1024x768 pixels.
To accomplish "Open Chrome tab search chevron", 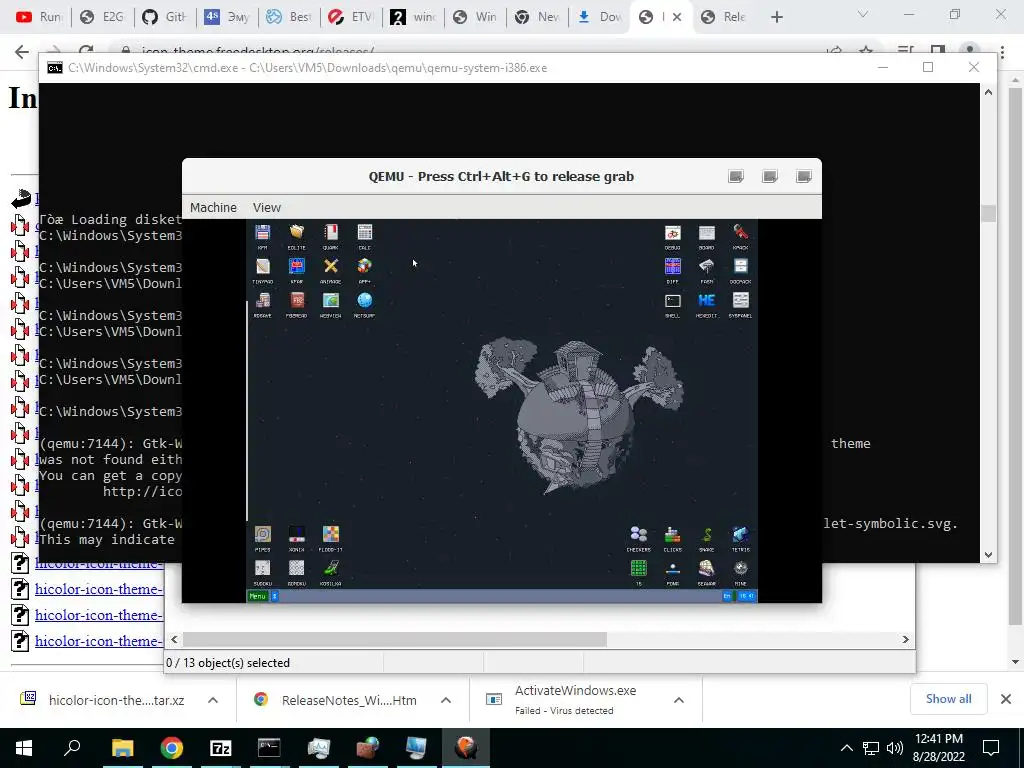I will tap(863, 14).
